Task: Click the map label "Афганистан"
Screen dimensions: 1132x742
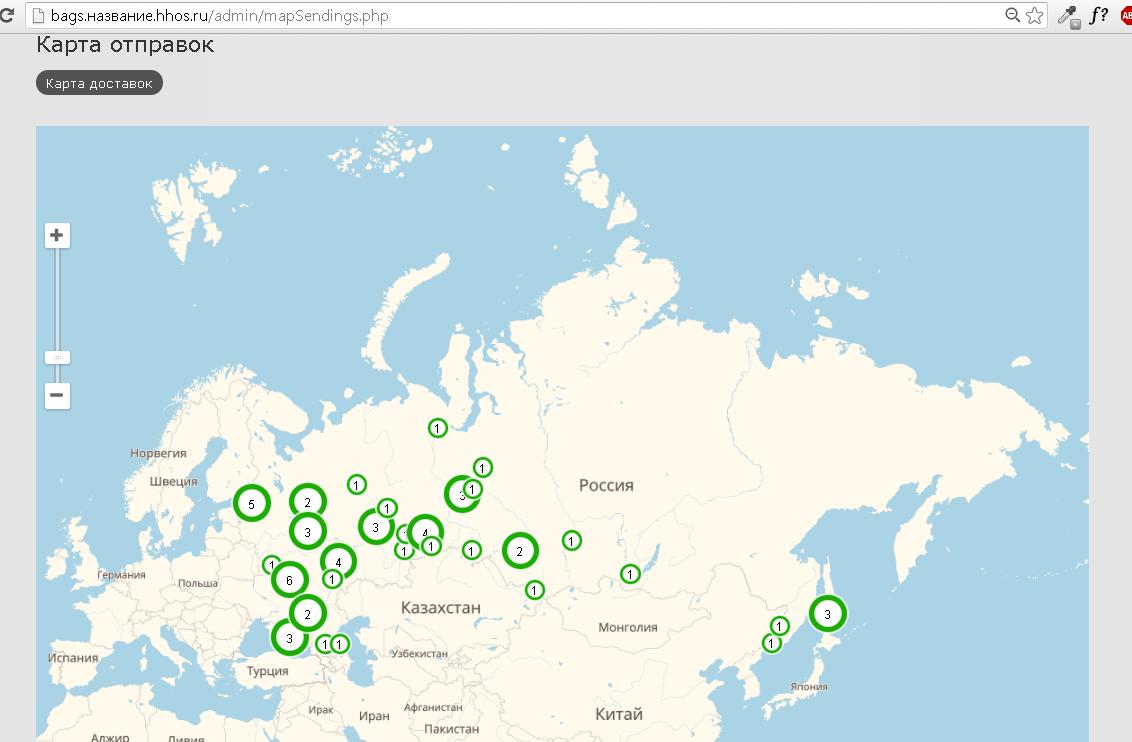Action: click(x=433, y=707)
